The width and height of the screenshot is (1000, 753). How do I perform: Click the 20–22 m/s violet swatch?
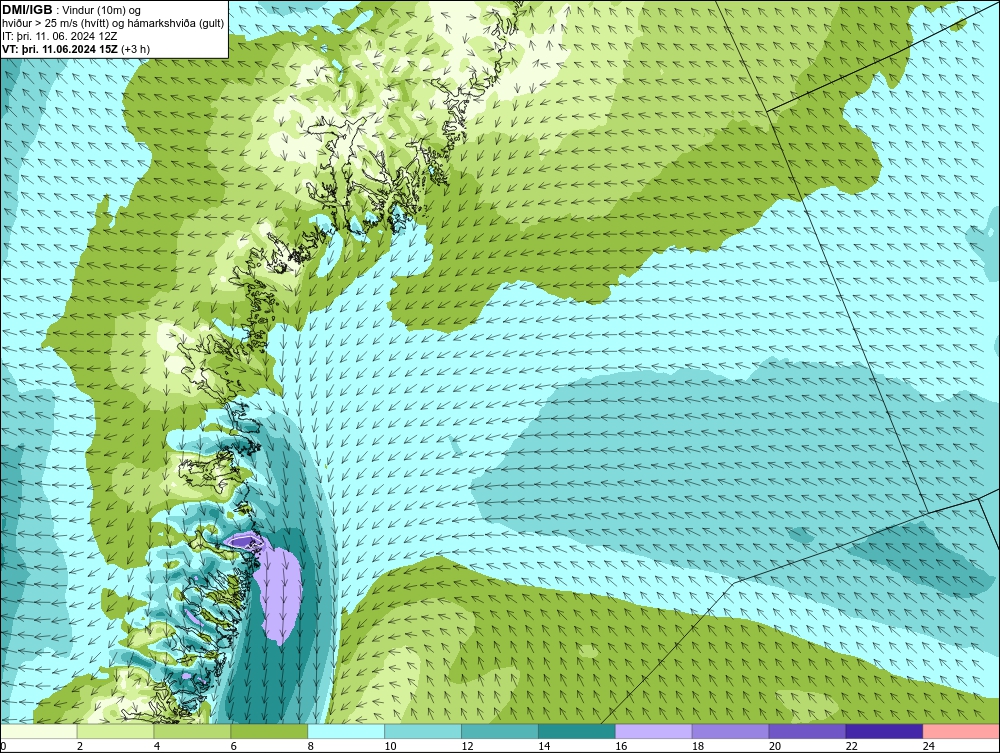click(807, 731)
